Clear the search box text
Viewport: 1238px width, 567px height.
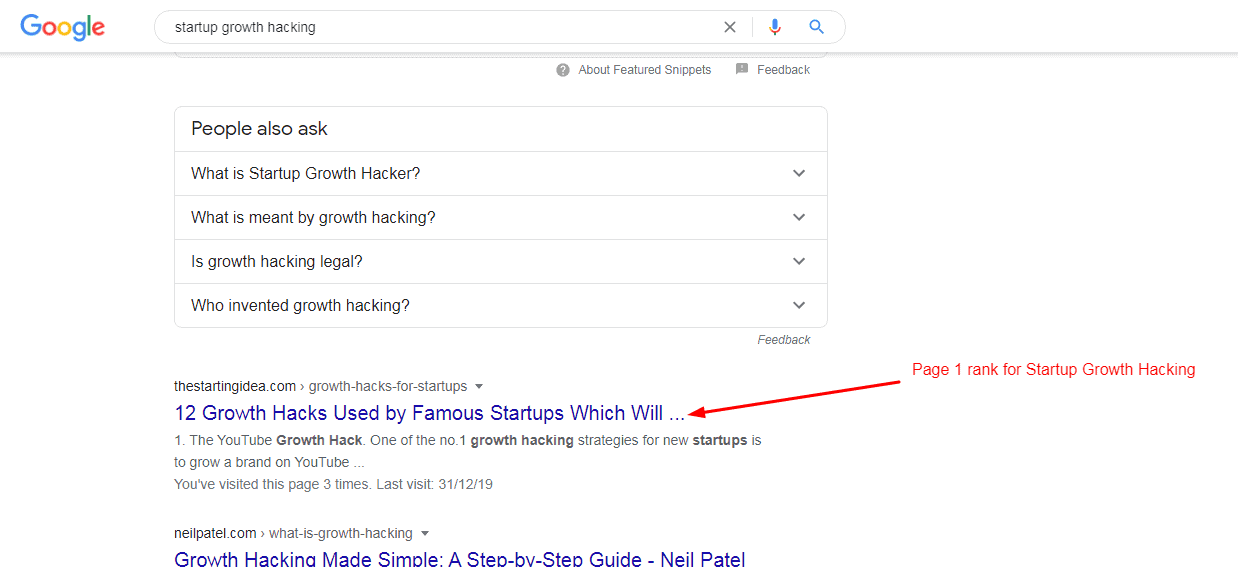(x=730, y=27)
